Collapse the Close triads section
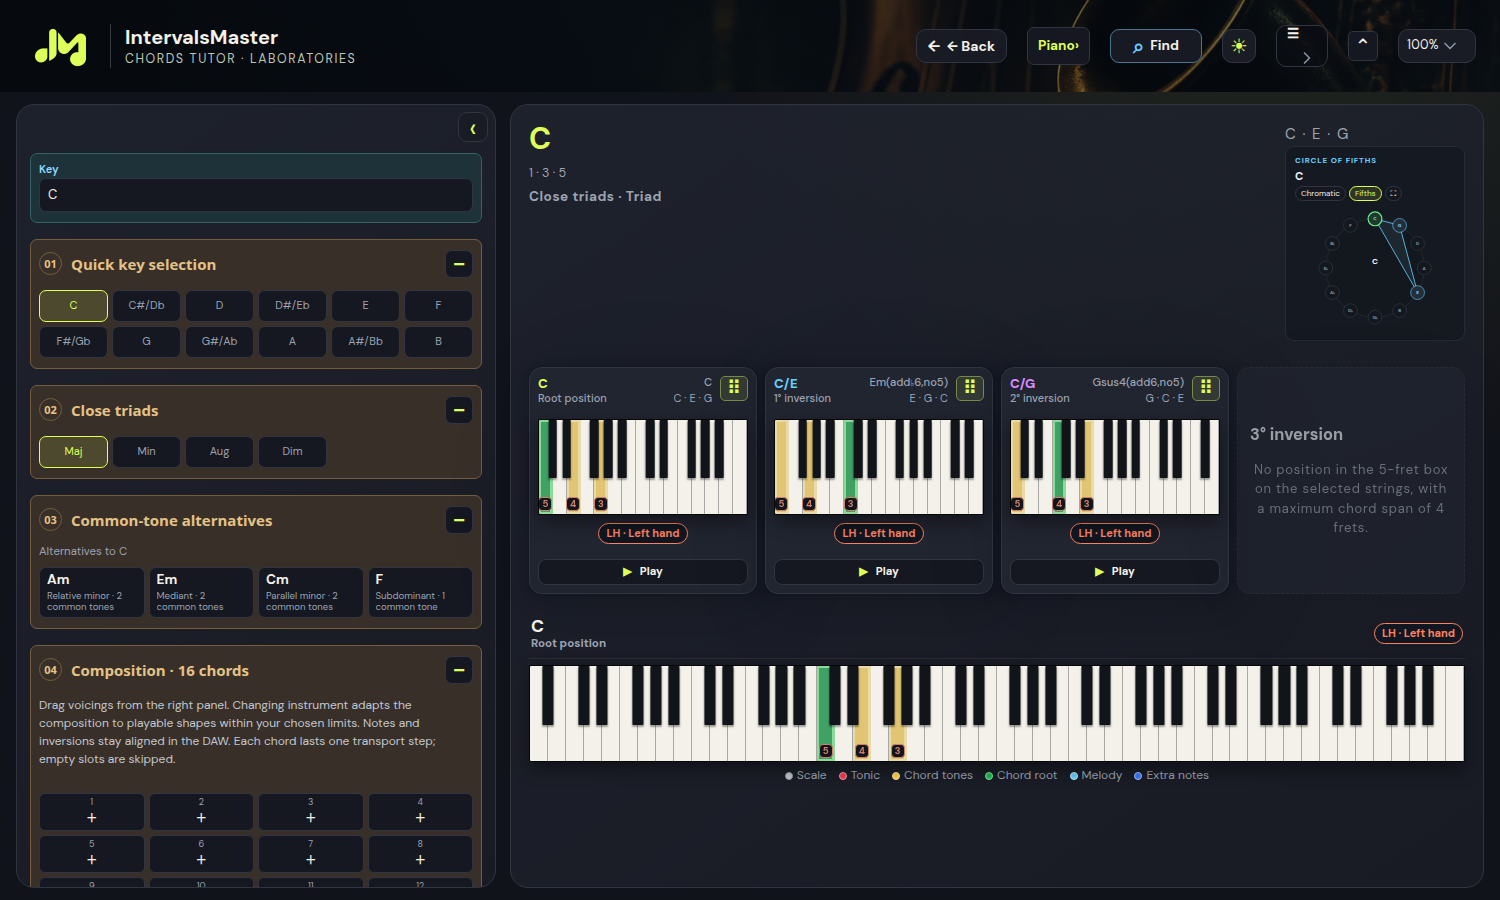Viewport: 1500px width, 900px height. point(459,410)
